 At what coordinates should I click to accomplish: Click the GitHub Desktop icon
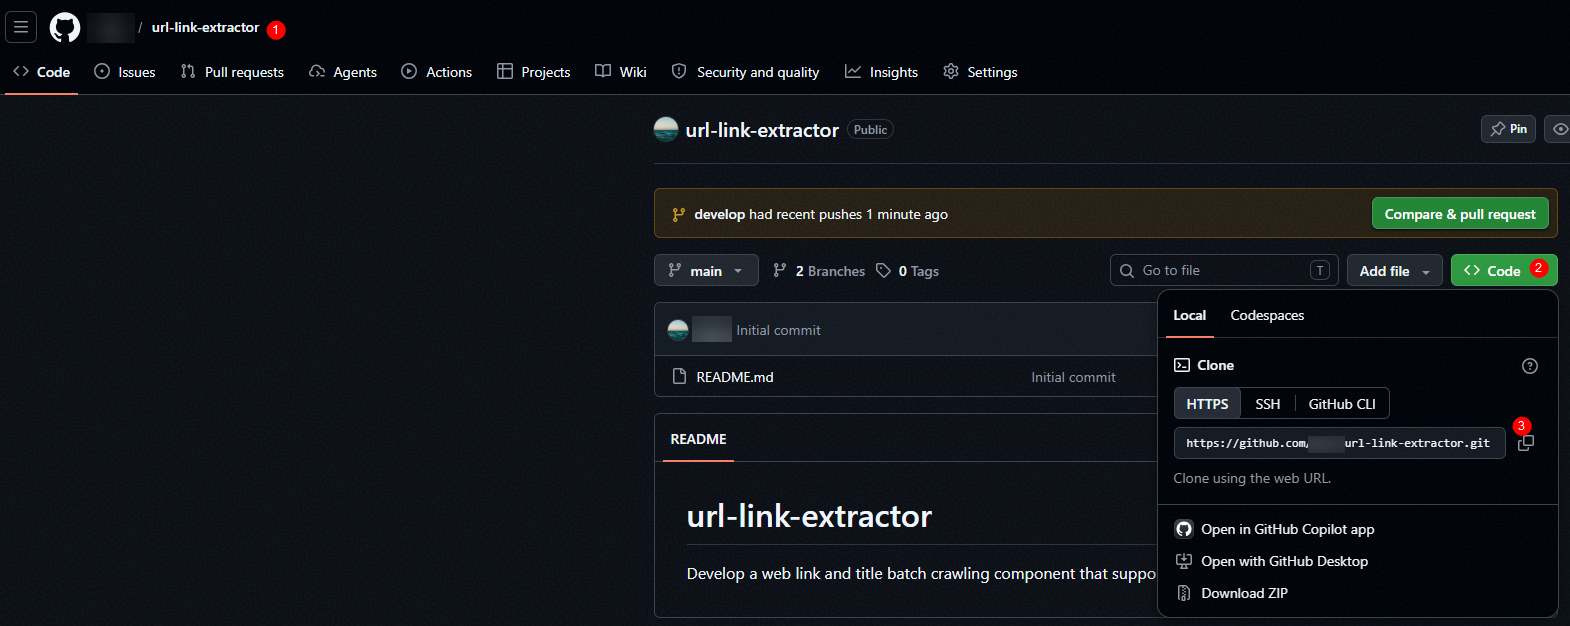[1184, 561]
